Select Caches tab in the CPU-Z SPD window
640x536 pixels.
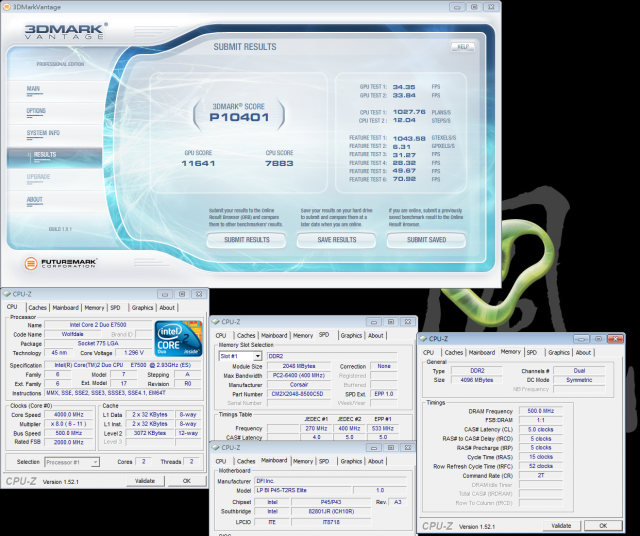(246, 335)
